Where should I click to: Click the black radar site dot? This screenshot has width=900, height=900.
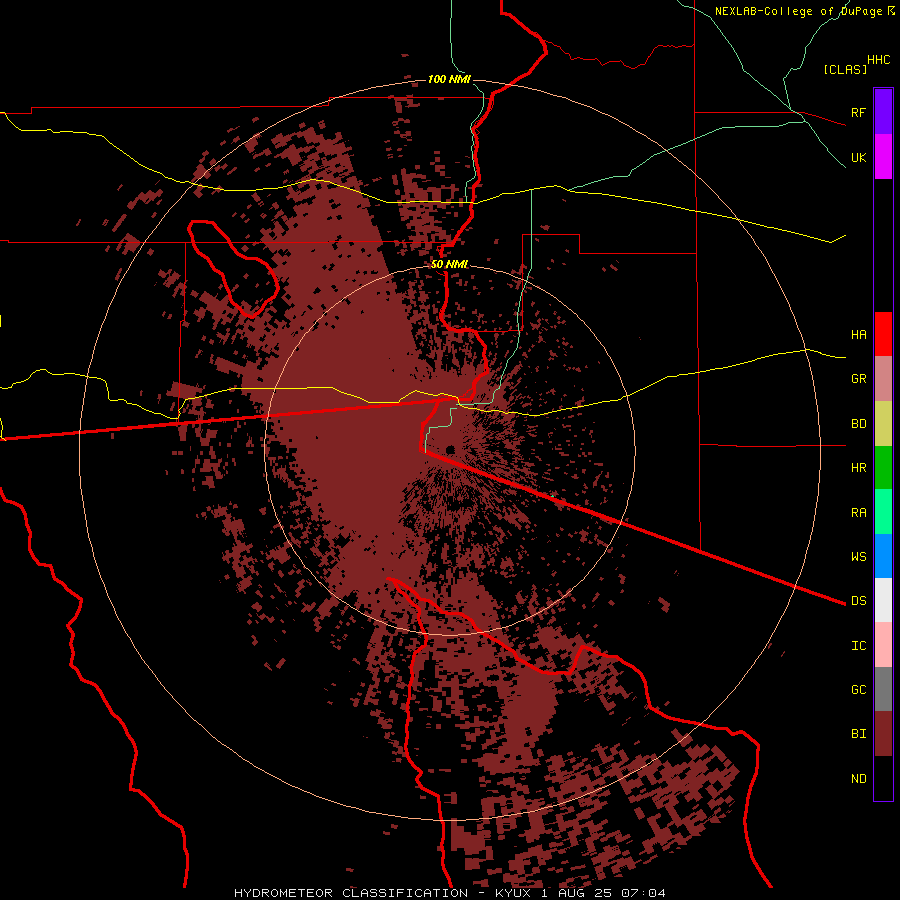(x=450, y=449)
